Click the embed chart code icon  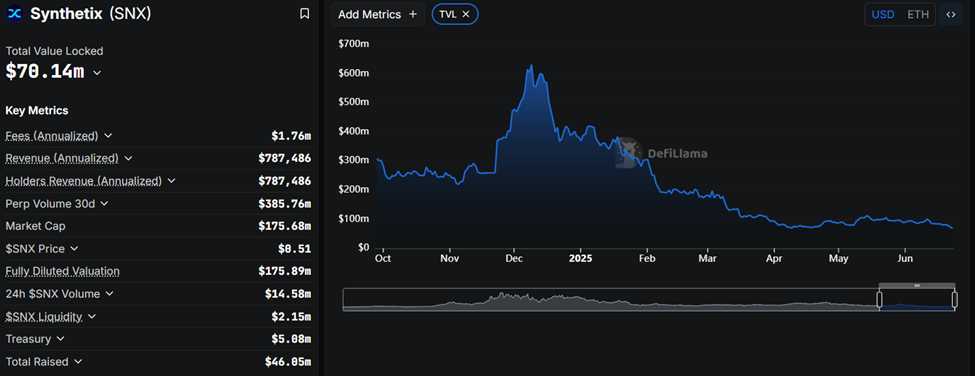coord(951,14)
